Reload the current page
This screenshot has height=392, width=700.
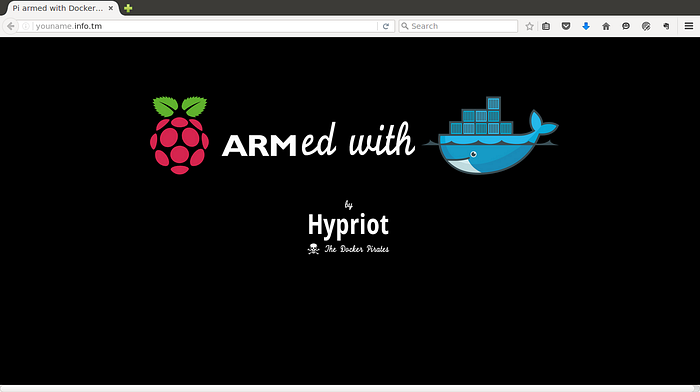386,26
